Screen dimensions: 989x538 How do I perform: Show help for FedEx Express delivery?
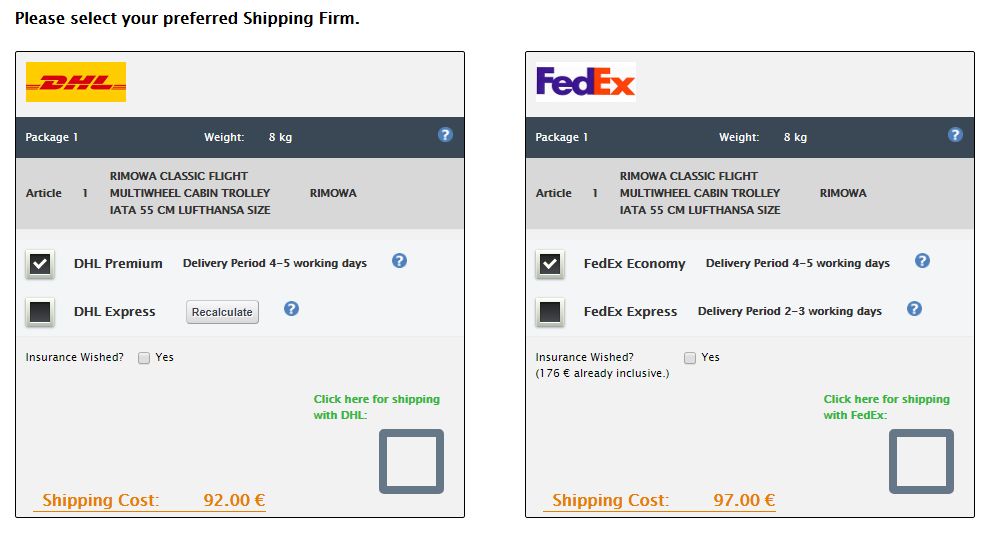[914, 309]
